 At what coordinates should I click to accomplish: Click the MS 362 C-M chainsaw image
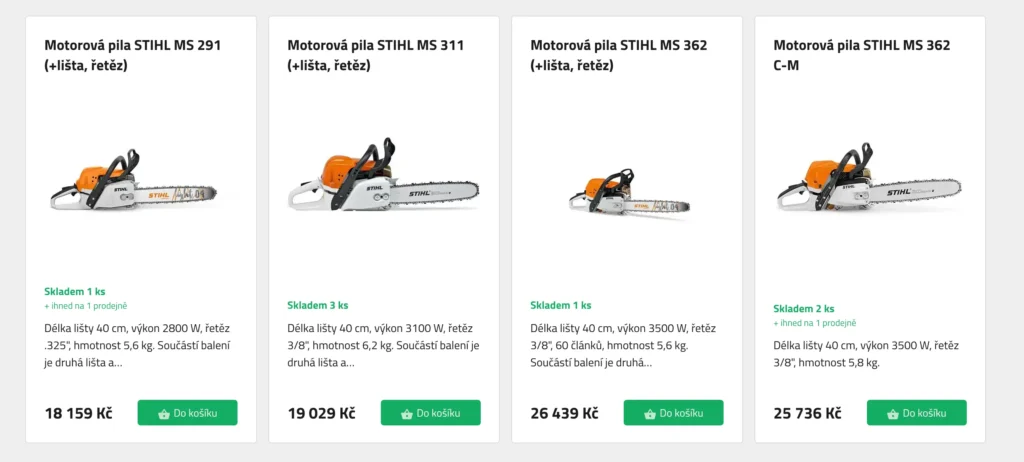[870, 185]
